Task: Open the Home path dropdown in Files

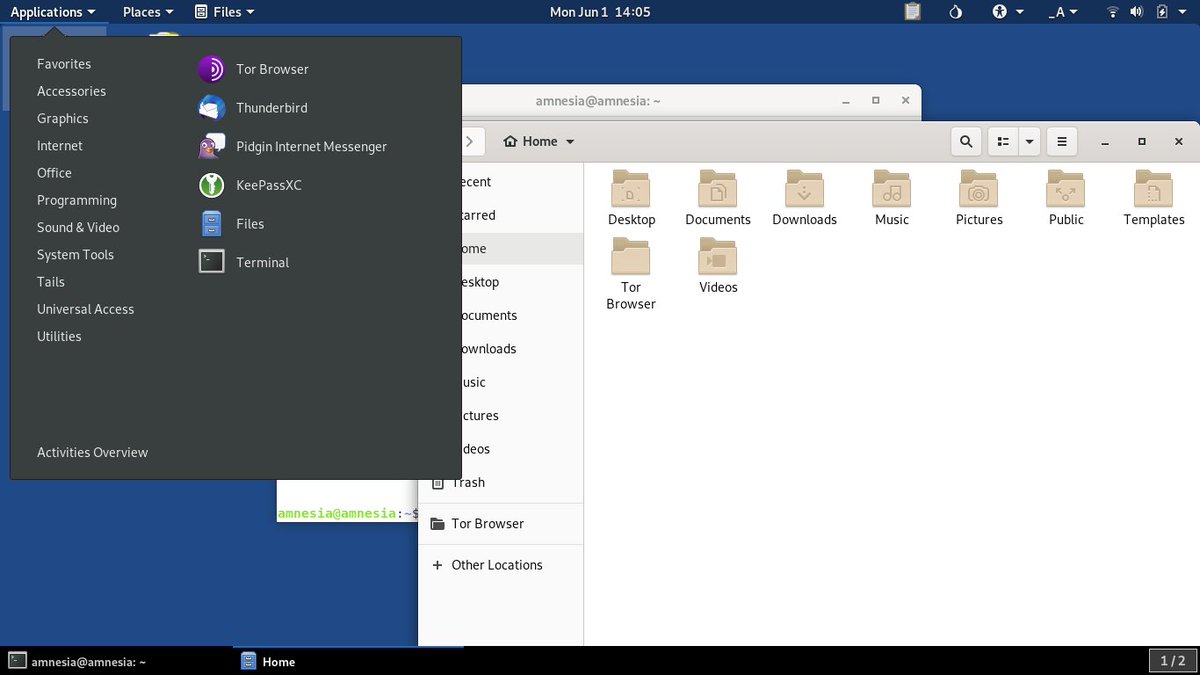Action: point(538,141)
